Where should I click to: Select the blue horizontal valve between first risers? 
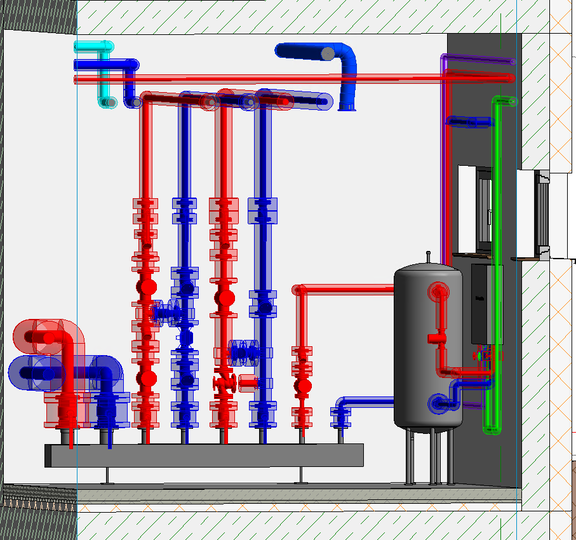(x=167, y=313)
